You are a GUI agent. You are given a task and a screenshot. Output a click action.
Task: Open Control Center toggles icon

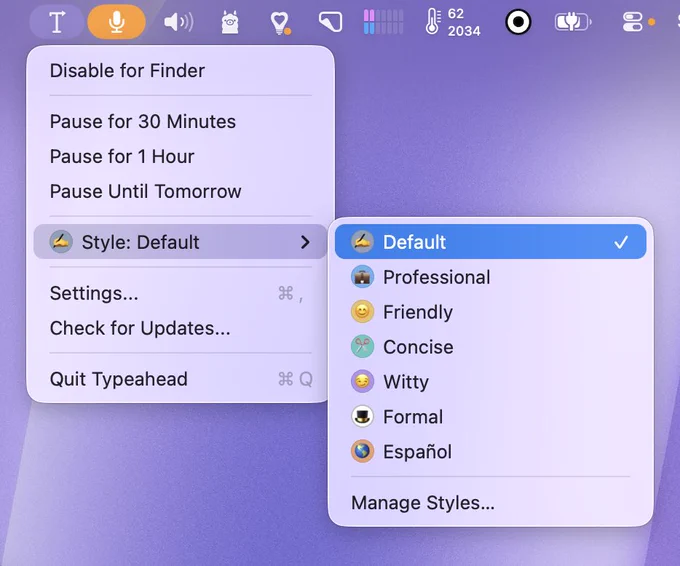632,22
